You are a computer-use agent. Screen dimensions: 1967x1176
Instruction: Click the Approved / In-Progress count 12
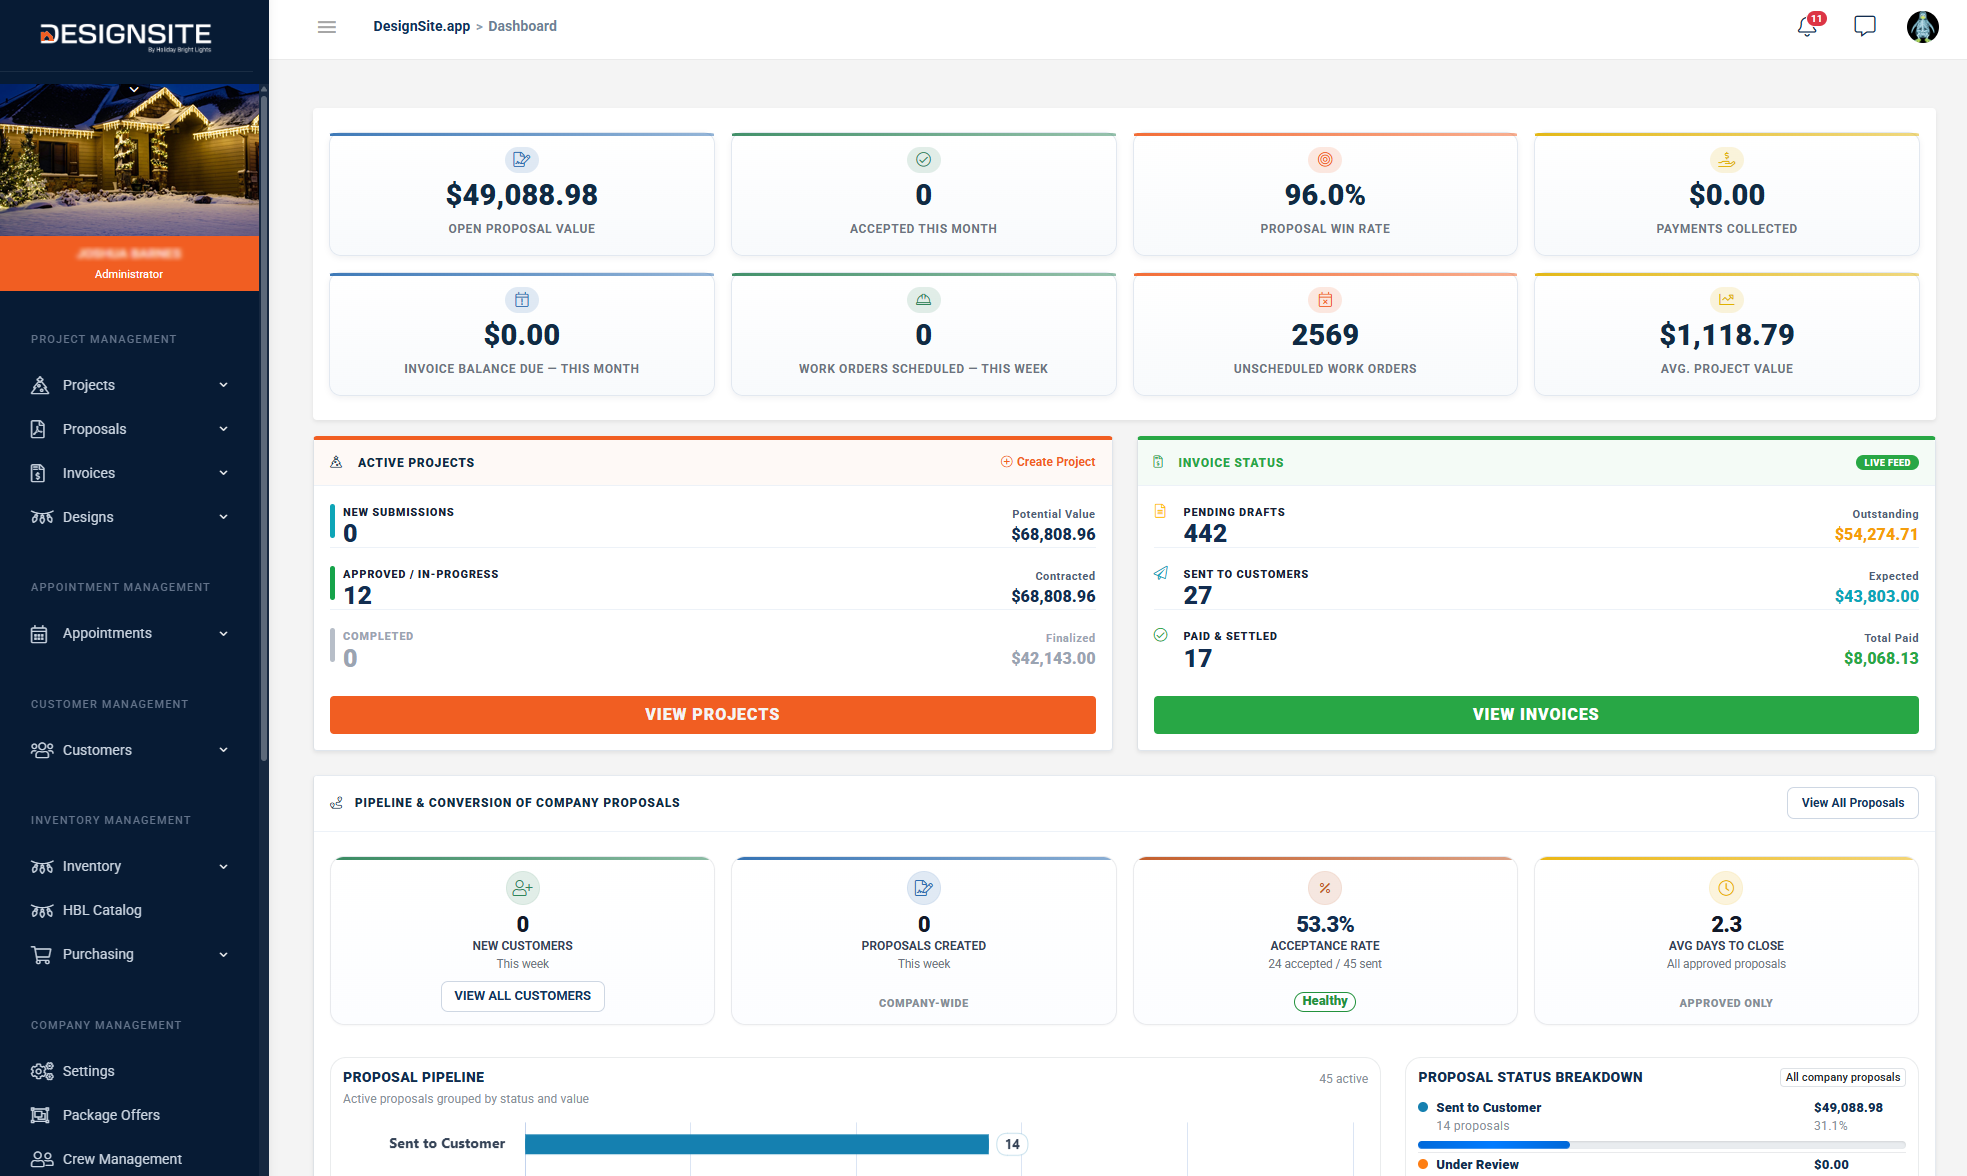click(357, 596)
